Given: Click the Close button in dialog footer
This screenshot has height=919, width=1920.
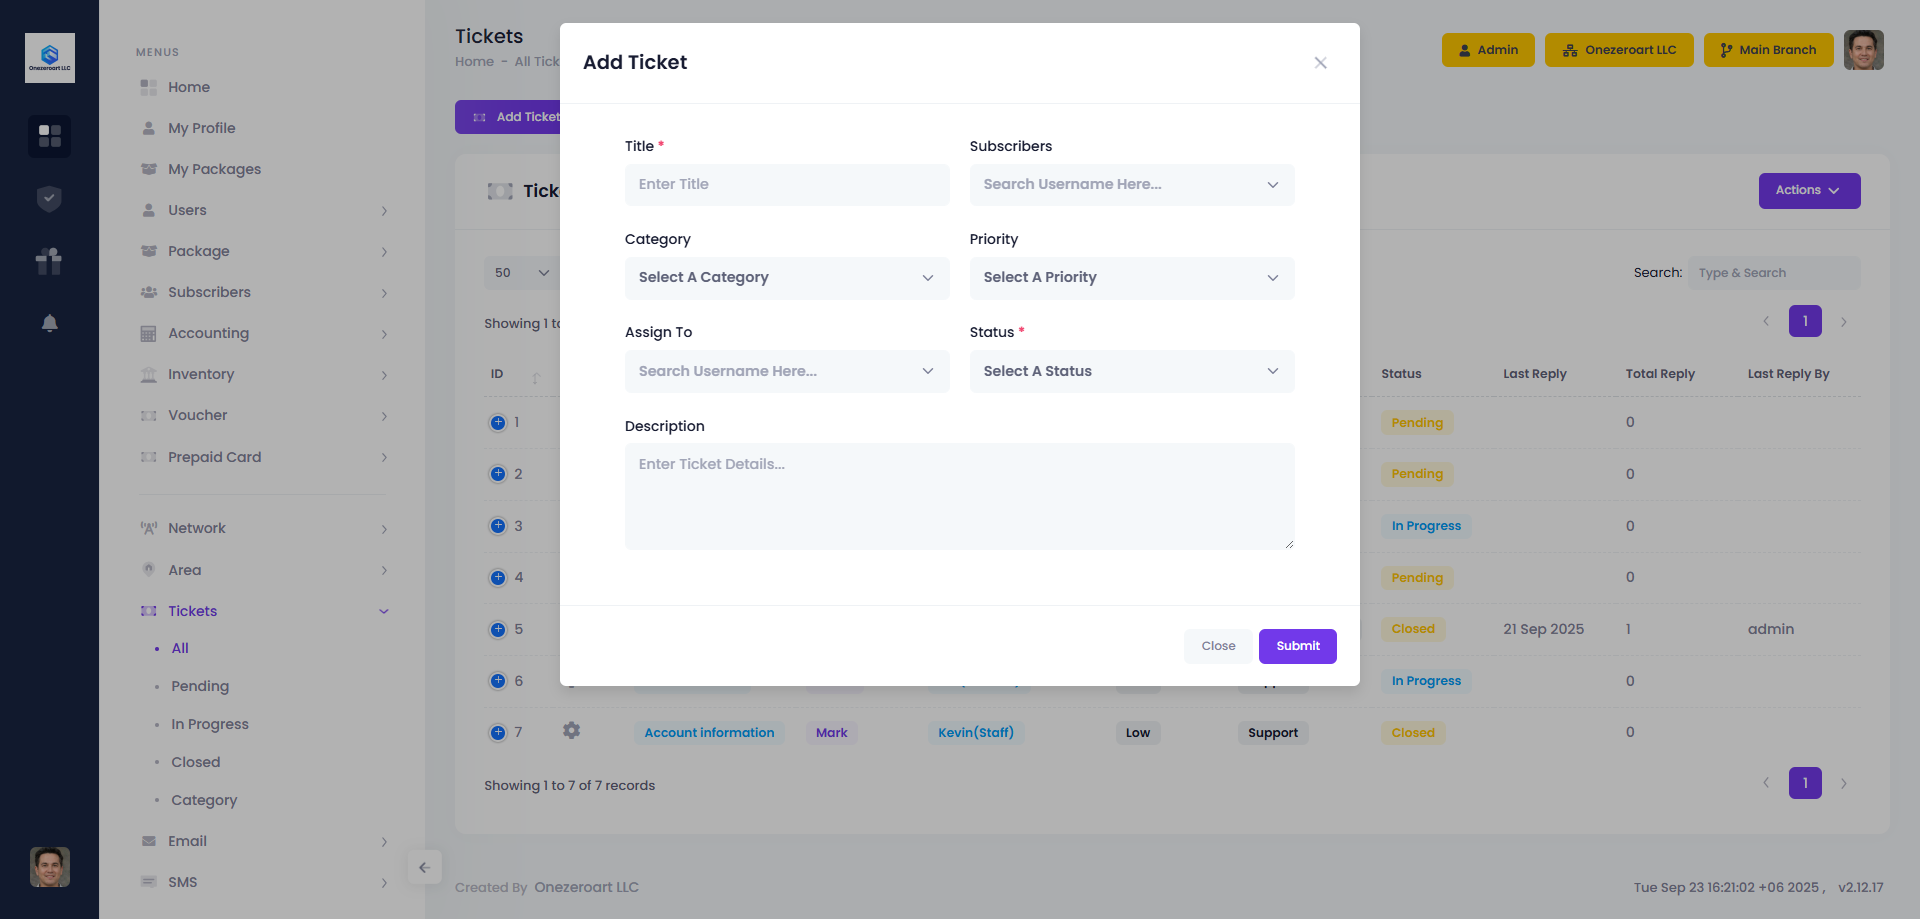Looking at the screenshot, I should [1218, 646].
